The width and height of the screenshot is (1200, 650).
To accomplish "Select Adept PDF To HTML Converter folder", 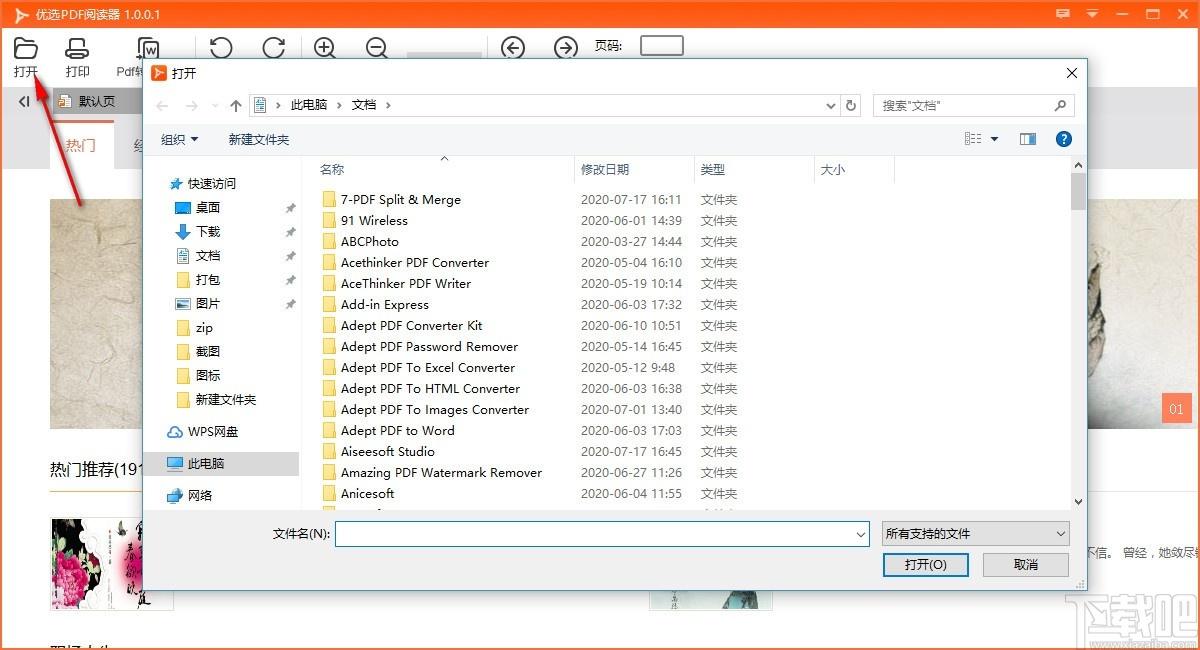I will coord(421,389).
